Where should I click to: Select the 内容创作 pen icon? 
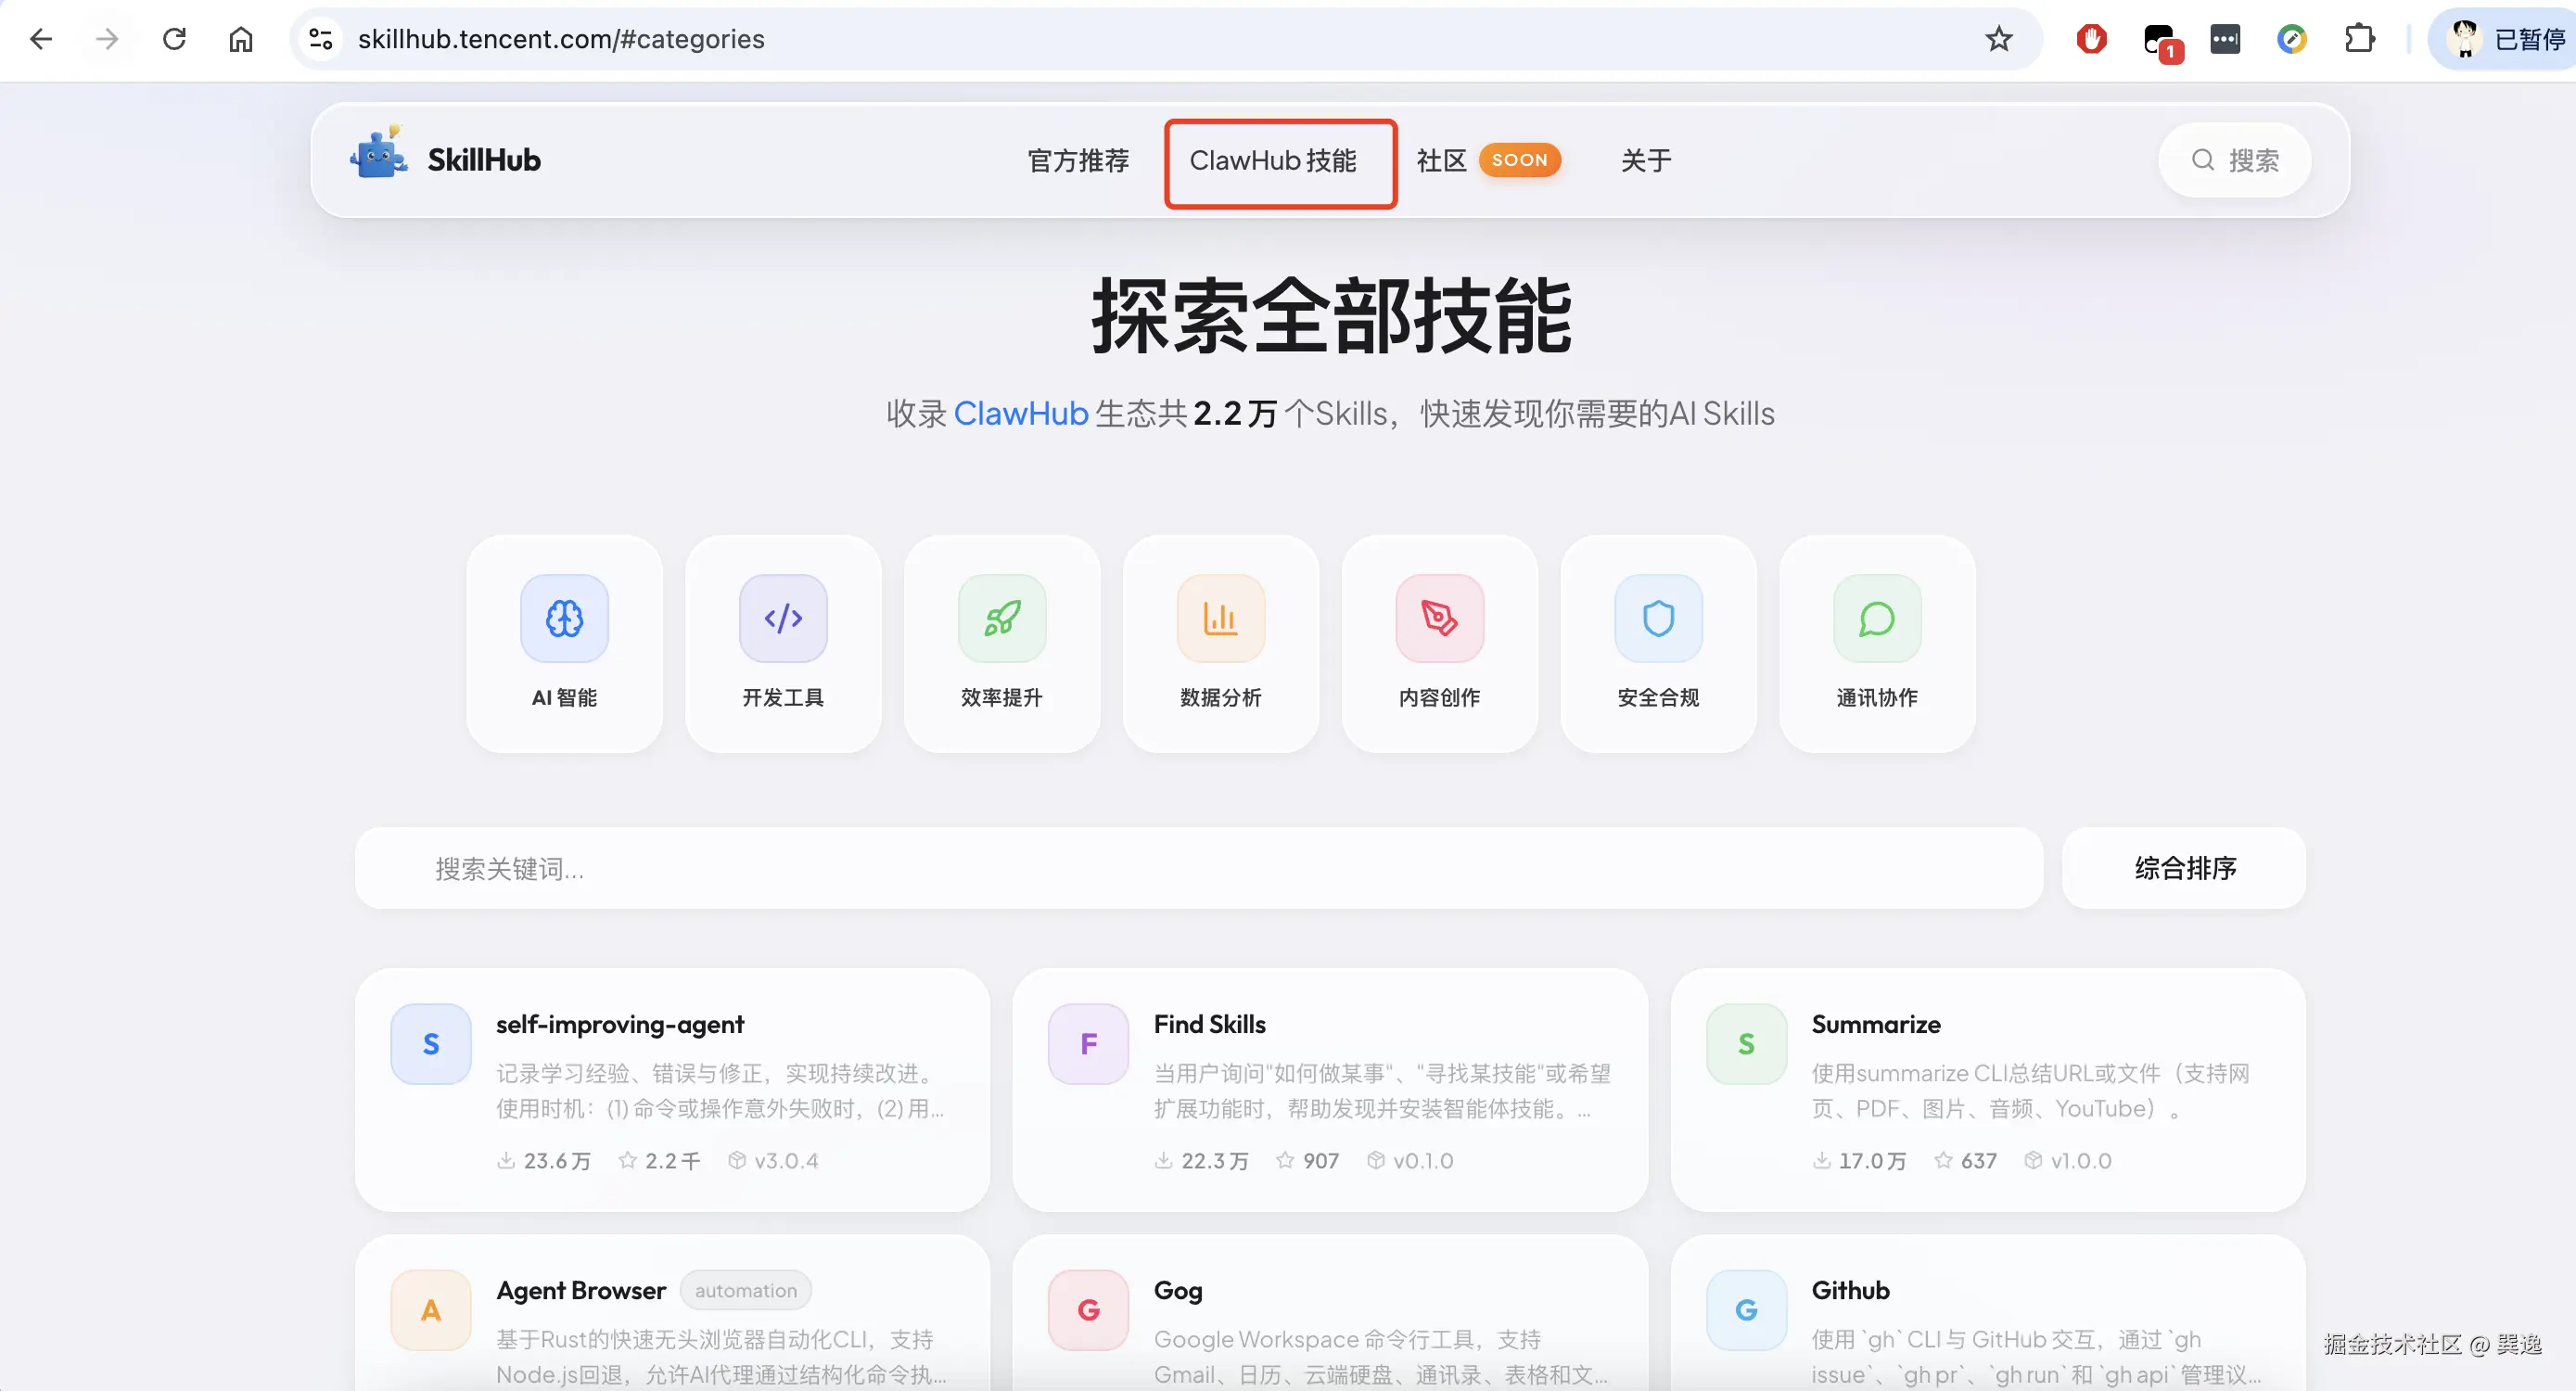[1439, 618]
